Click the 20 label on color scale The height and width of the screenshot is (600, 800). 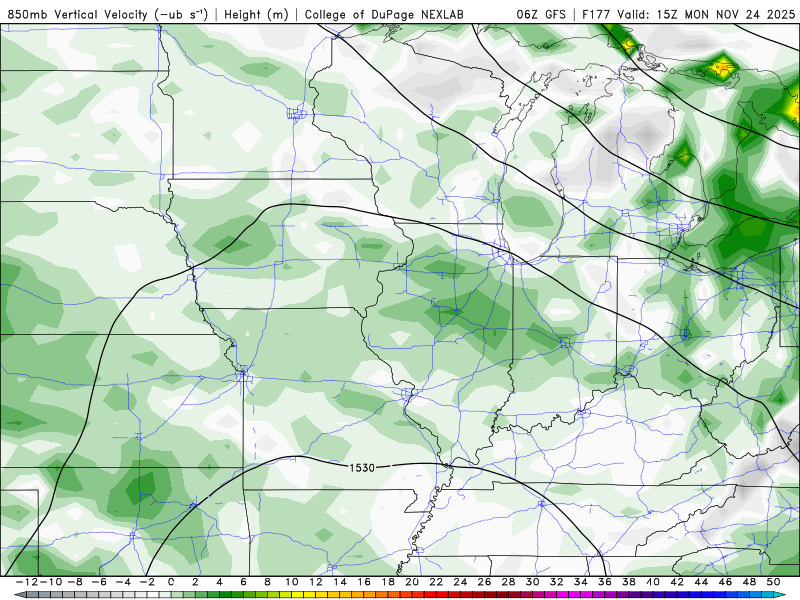tap(412, 582)
